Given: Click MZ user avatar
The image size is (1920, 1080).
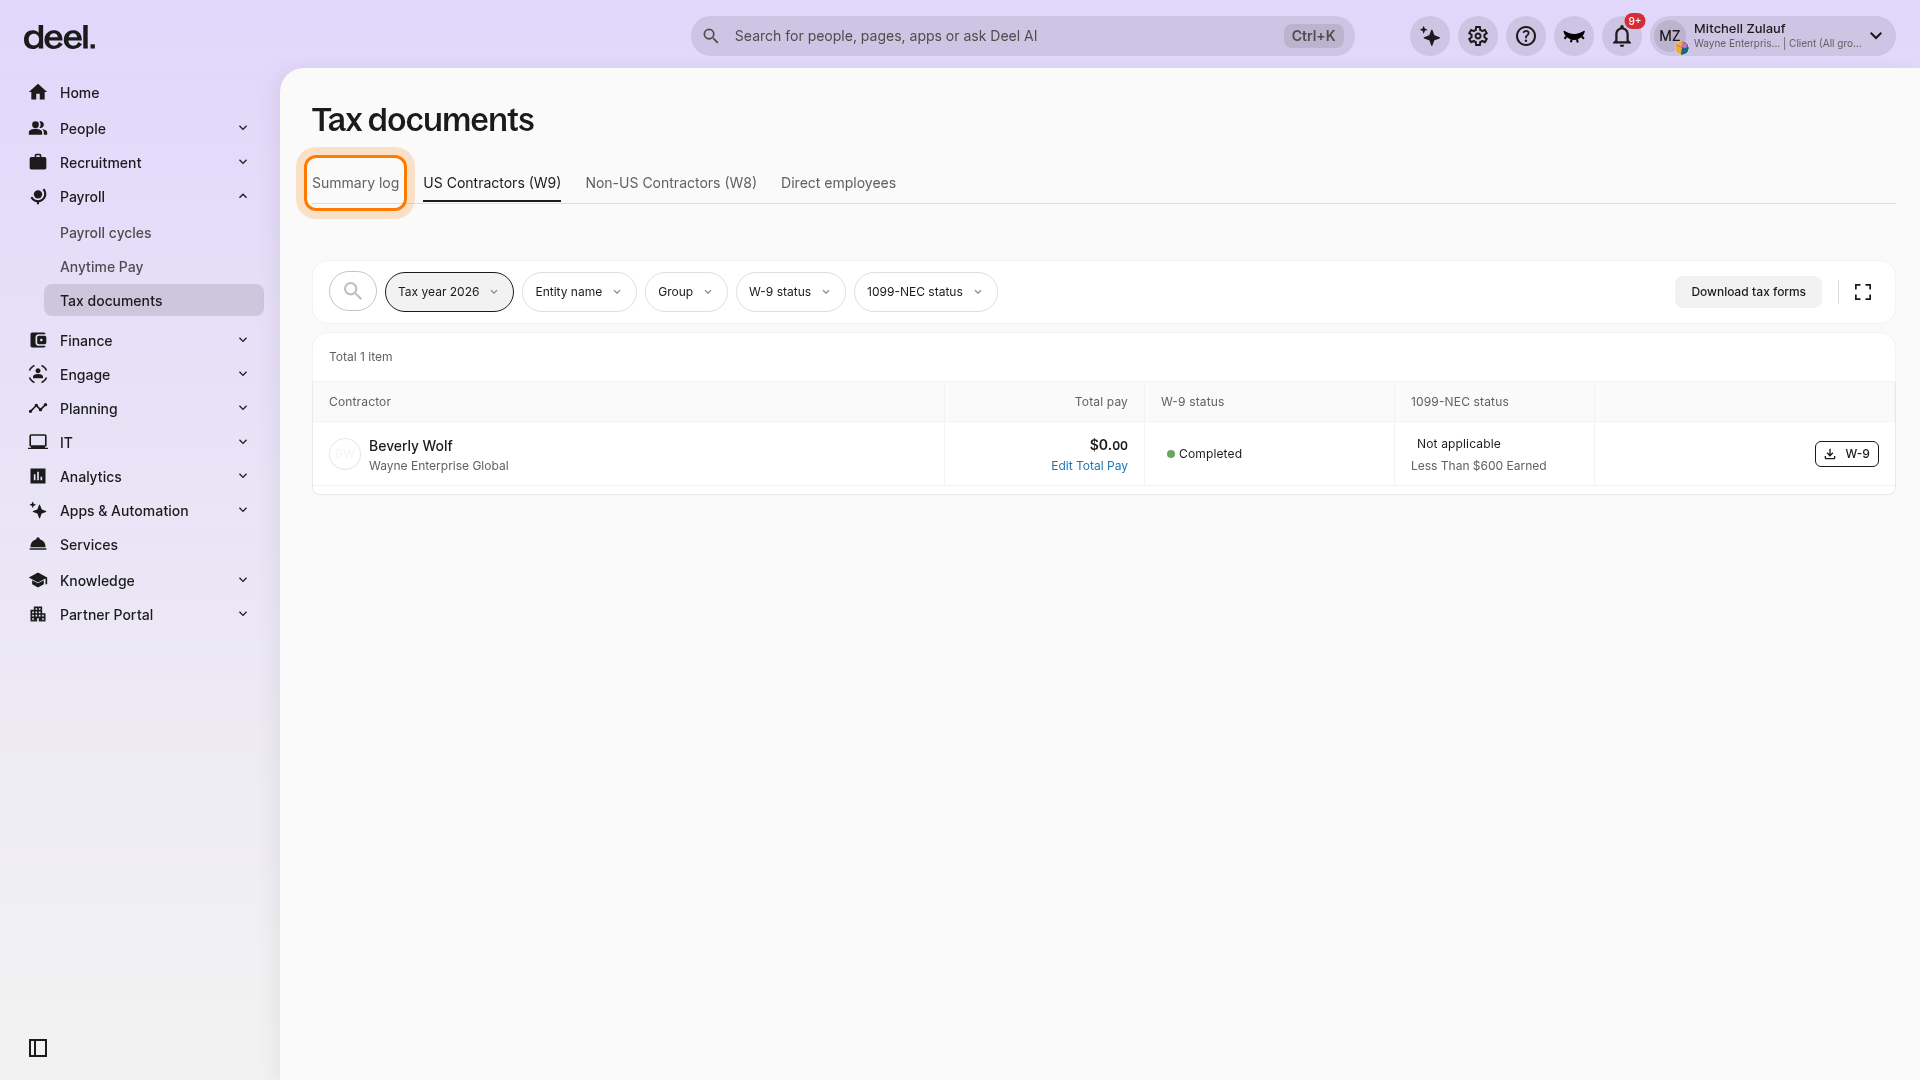Looking at the screenshot, I should coord(1670,36).
